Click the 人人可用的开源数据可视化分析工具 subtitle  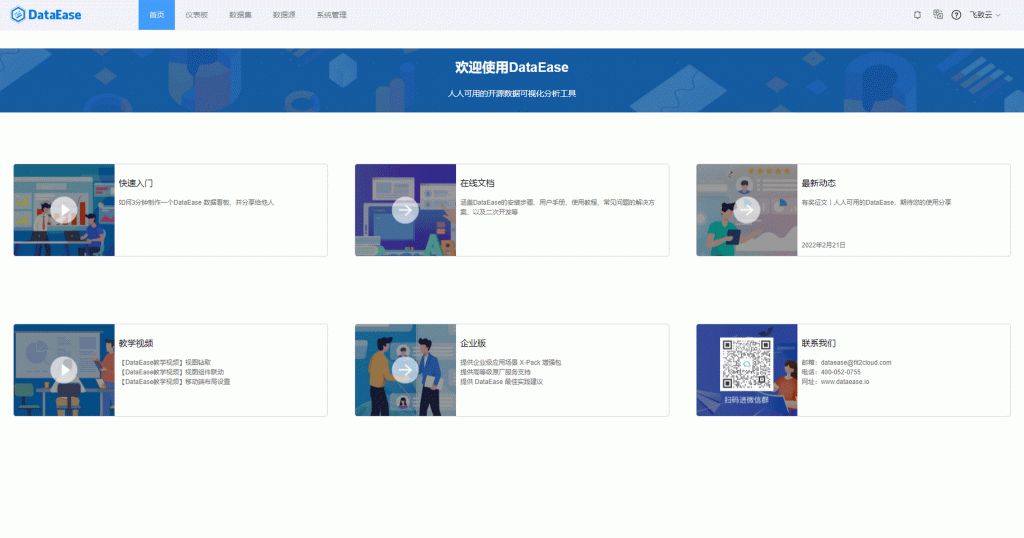pyautogui.click(x=511, y=93)
